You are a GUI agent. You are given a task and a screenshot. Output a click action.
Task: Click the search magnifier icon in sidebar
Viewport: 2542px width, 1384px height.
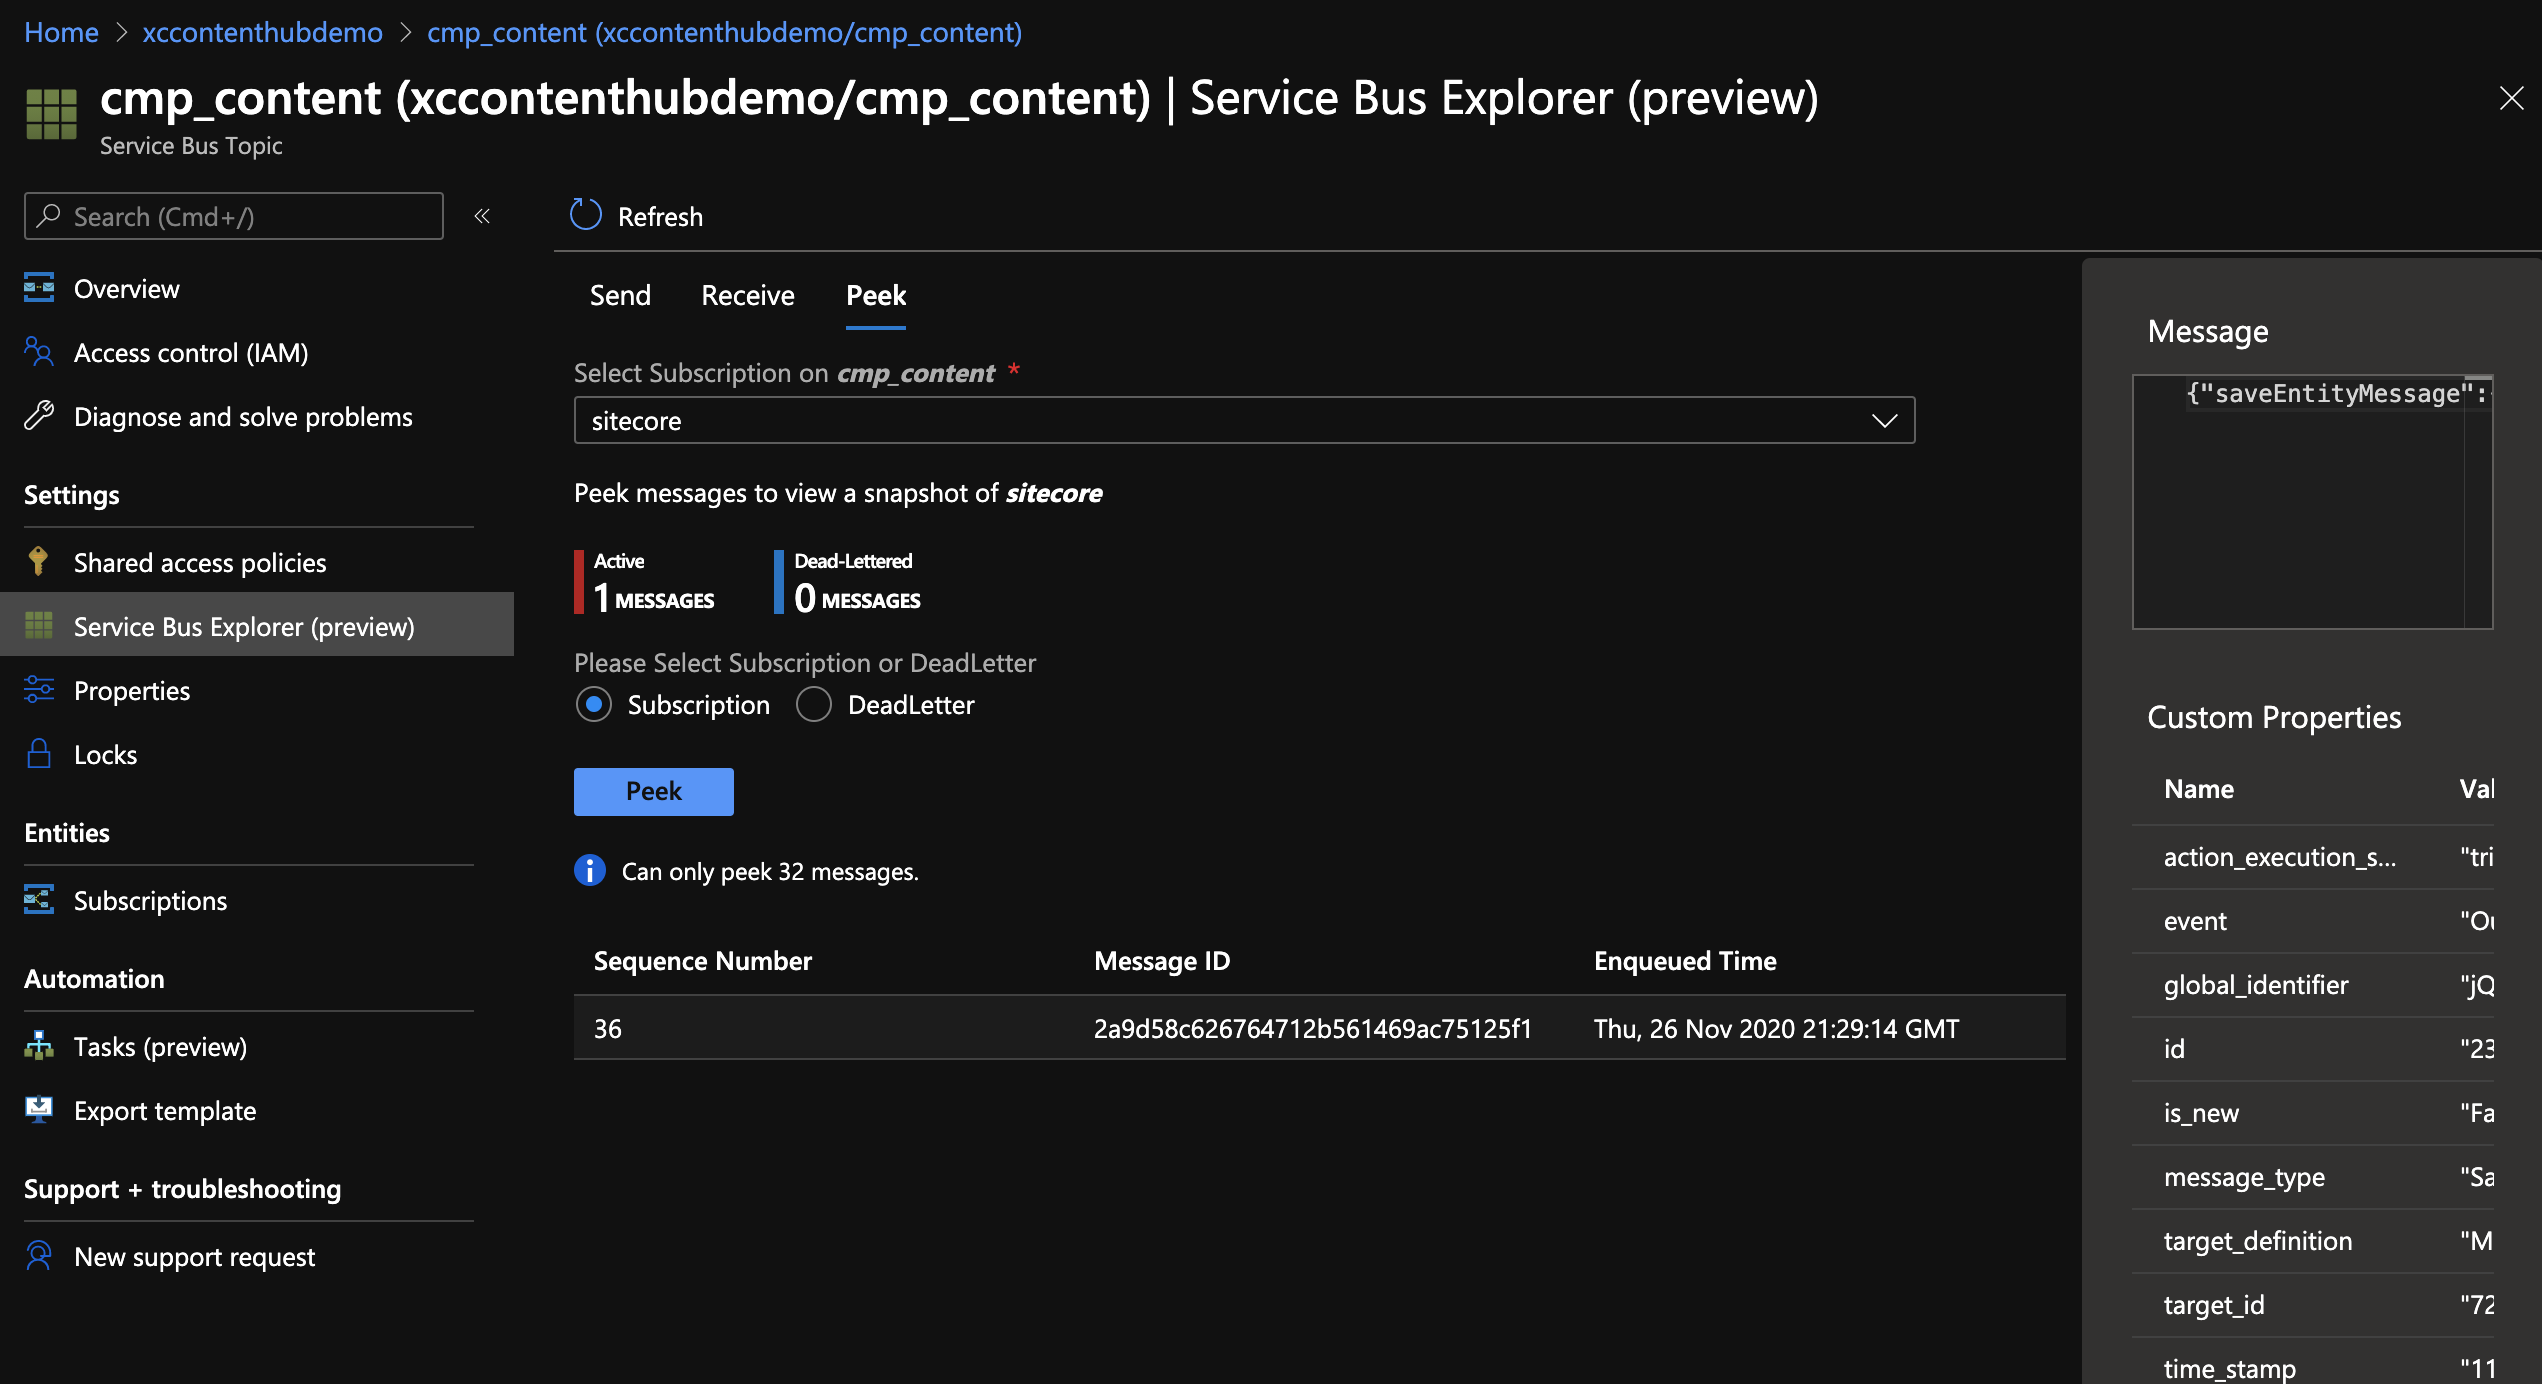48,216
